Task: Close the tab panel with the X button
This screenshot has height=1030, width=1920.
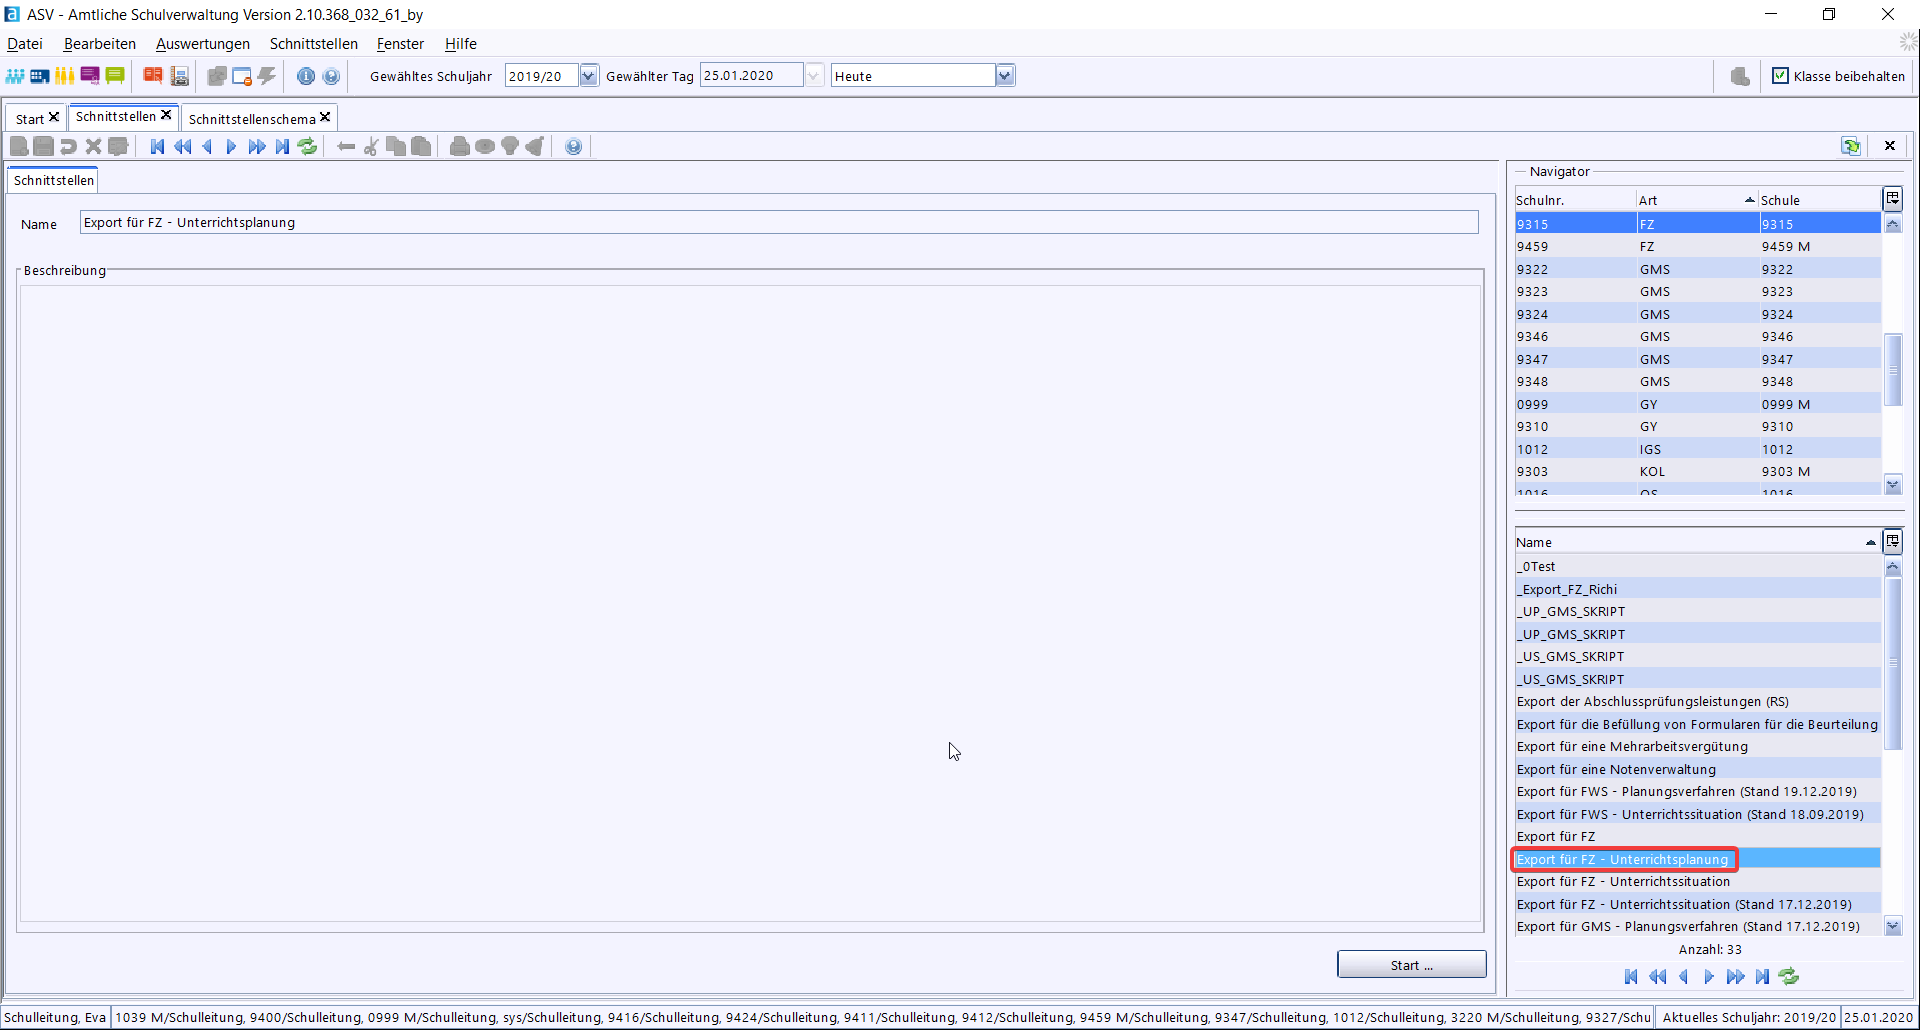Action: pos(1890,146)
